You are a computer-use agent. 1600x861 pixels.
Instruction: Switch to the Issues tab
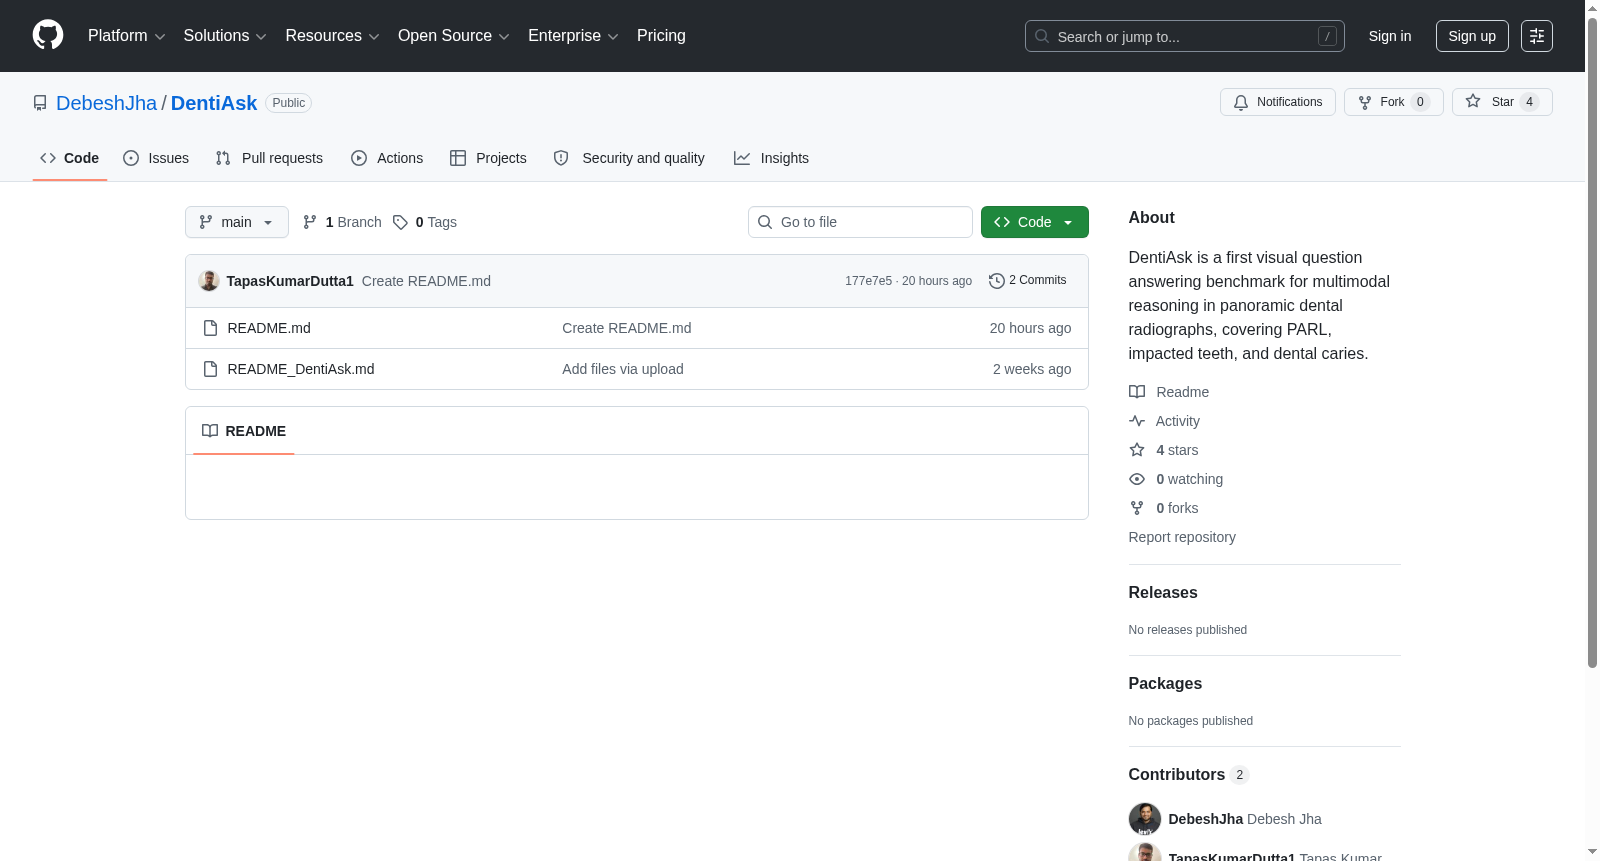tap(156, 158)
